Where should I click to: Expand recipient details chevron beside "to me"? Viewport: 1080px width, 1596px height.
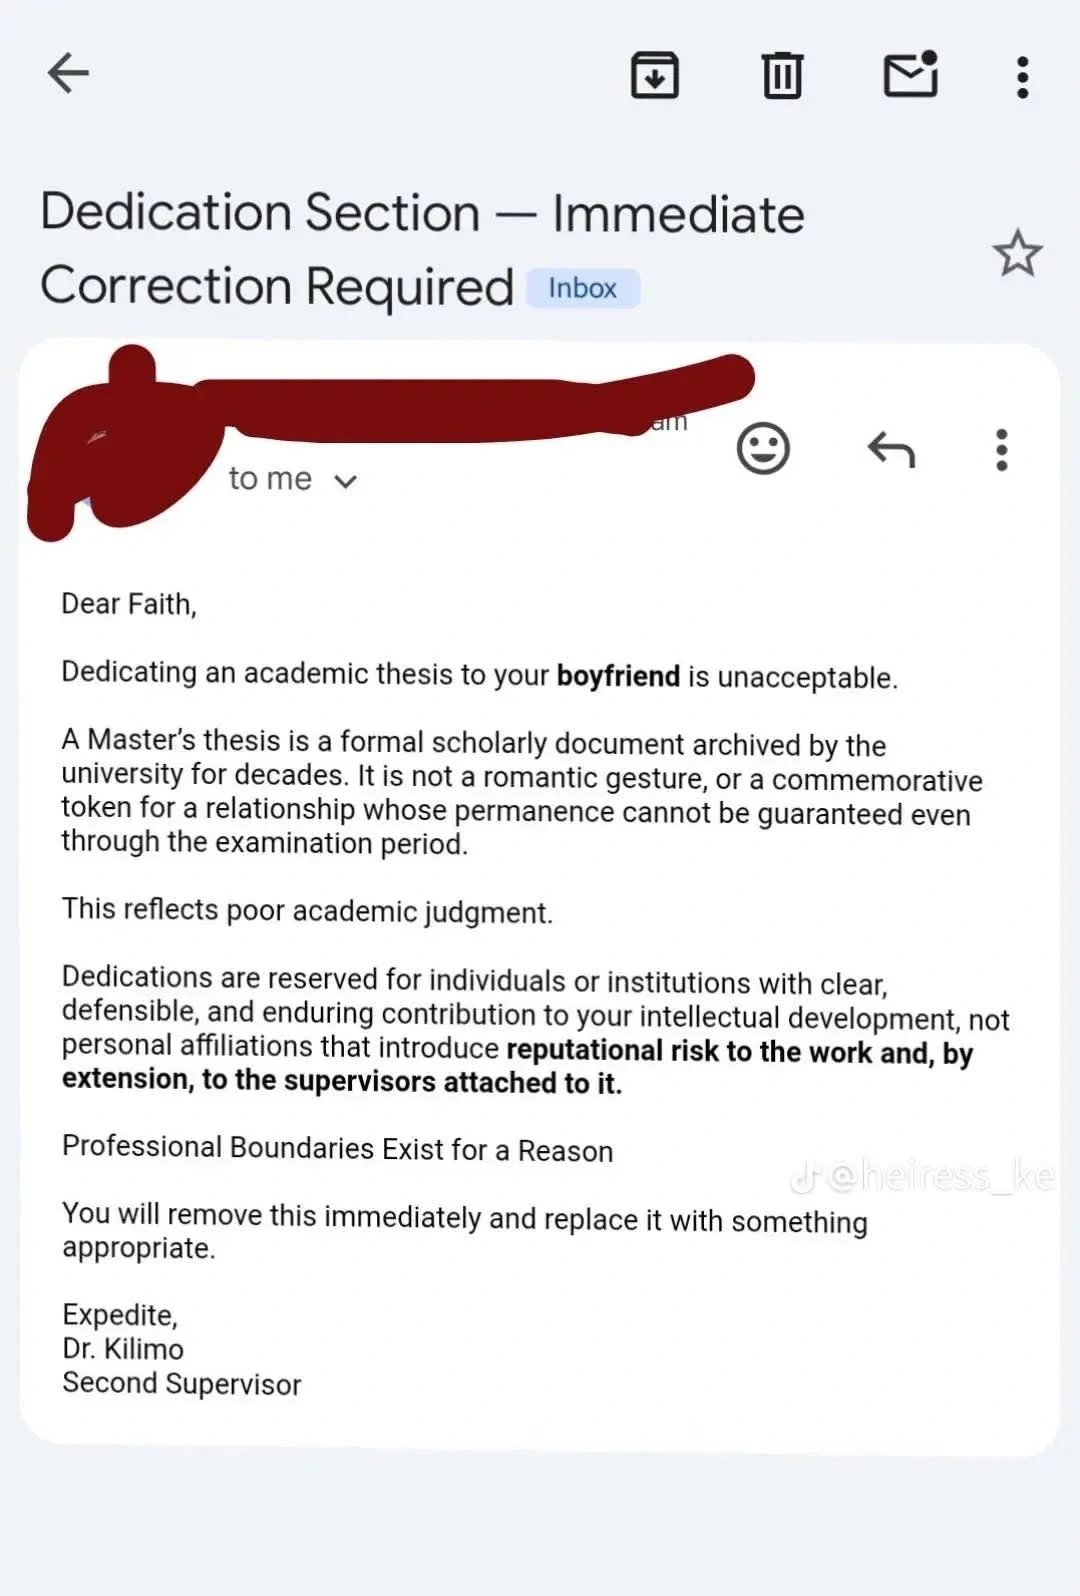[x=346, y=482]
